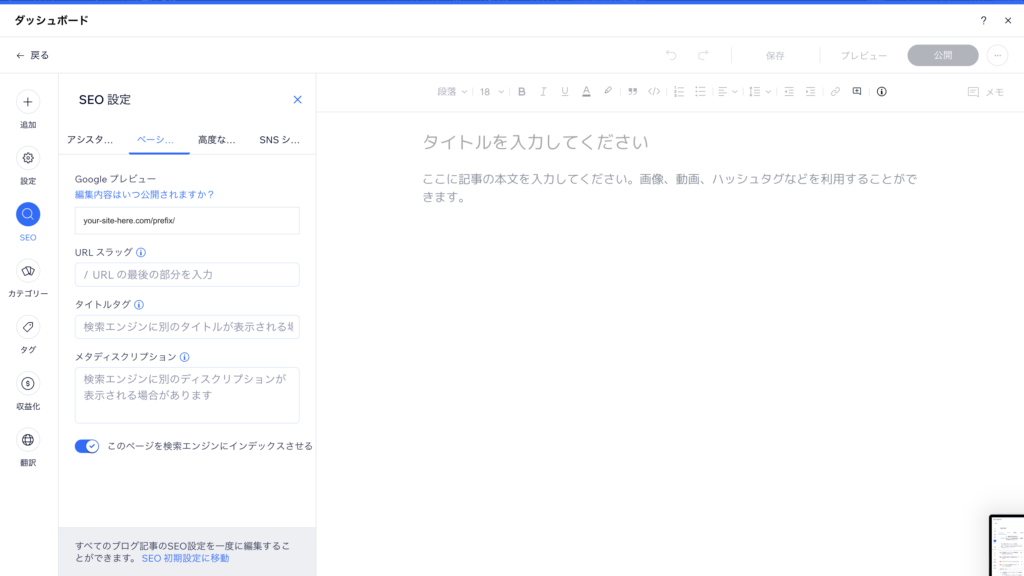Viewport: 1024px width, 576px height.
Task: Click the add comment box icon in toolbar
Action: coord(857,91)
